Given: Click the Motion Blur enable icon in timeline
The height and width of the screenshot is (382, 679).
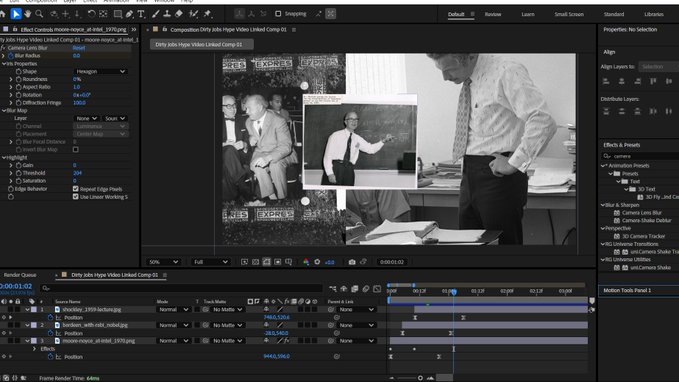Looking at the screenshot, I should [x=366, y=289].
